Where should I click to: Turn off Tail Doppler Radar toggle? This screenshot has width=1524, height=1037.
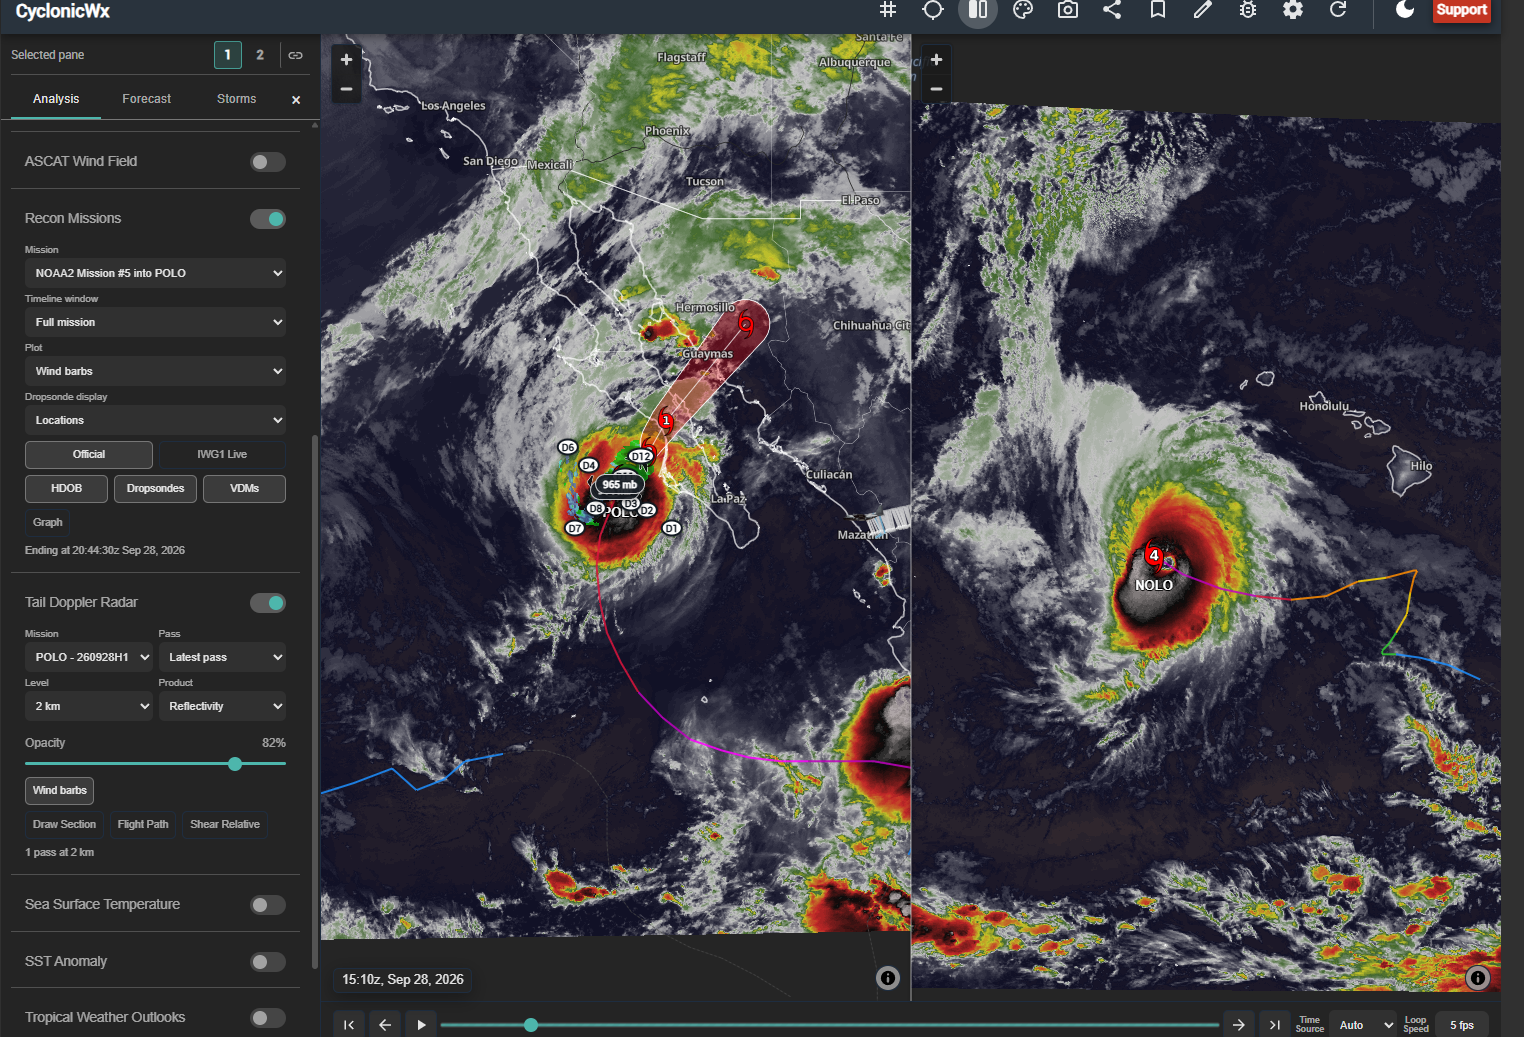[268, 603]
